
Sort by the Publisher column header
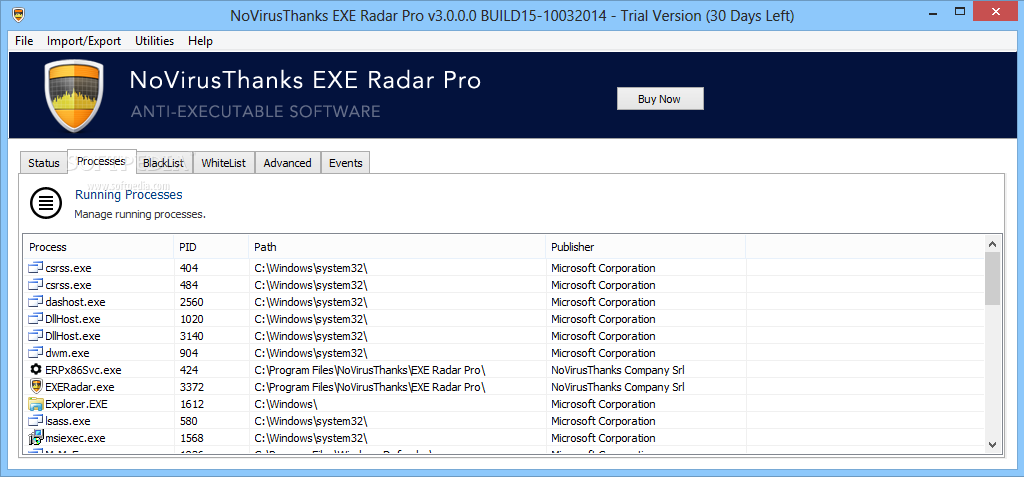pos(645,247)
